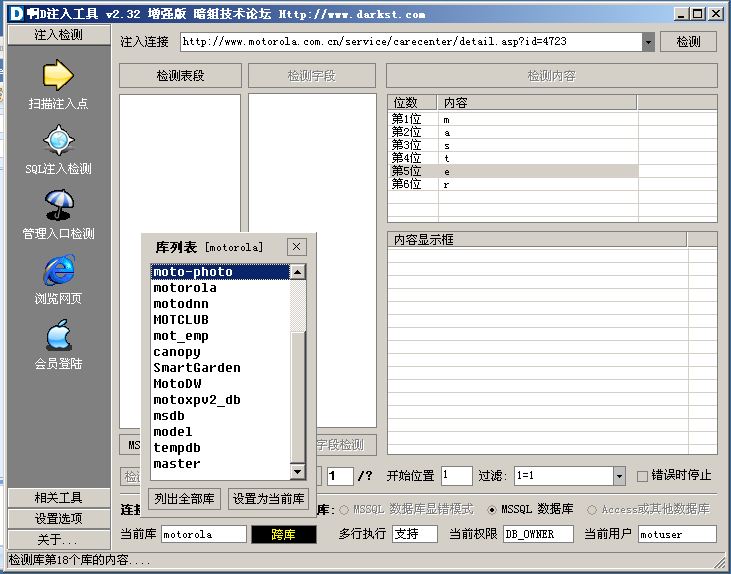Click the partially hidden 字段检测 button
731x574 pixels.
point(346,445)
